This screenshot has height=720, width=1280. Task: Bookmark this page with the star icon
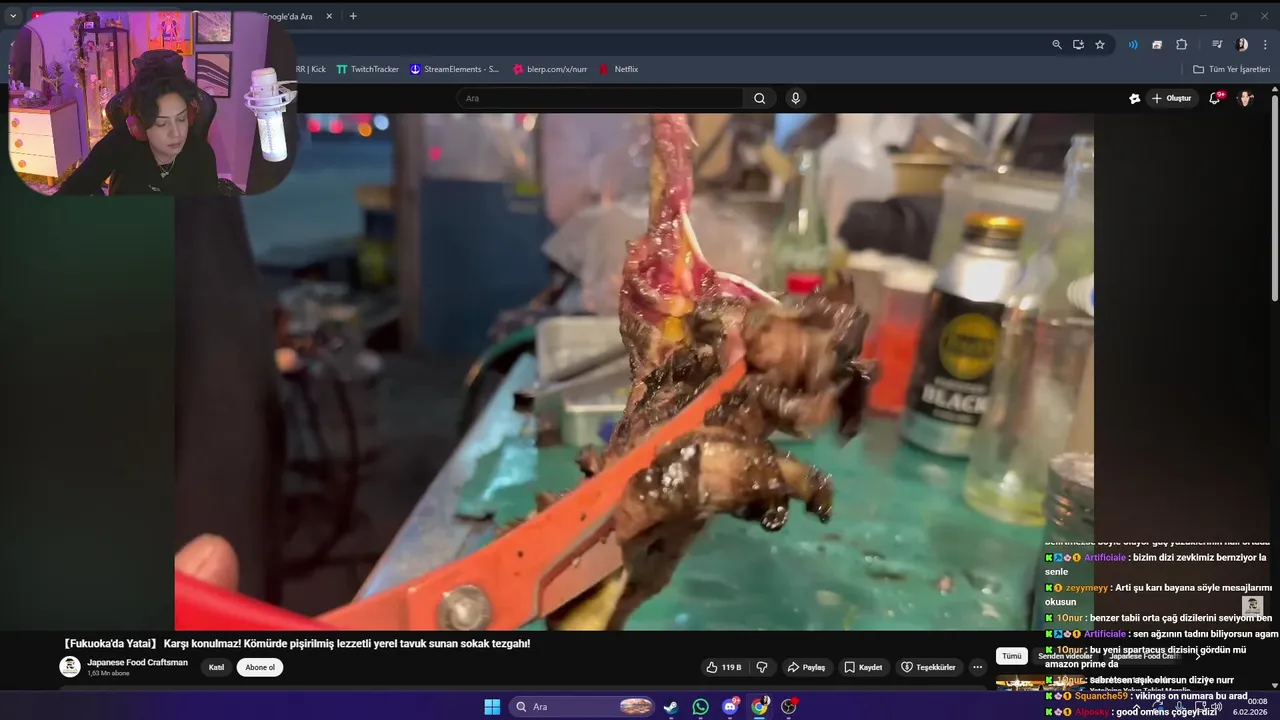tap(1100, 44)
